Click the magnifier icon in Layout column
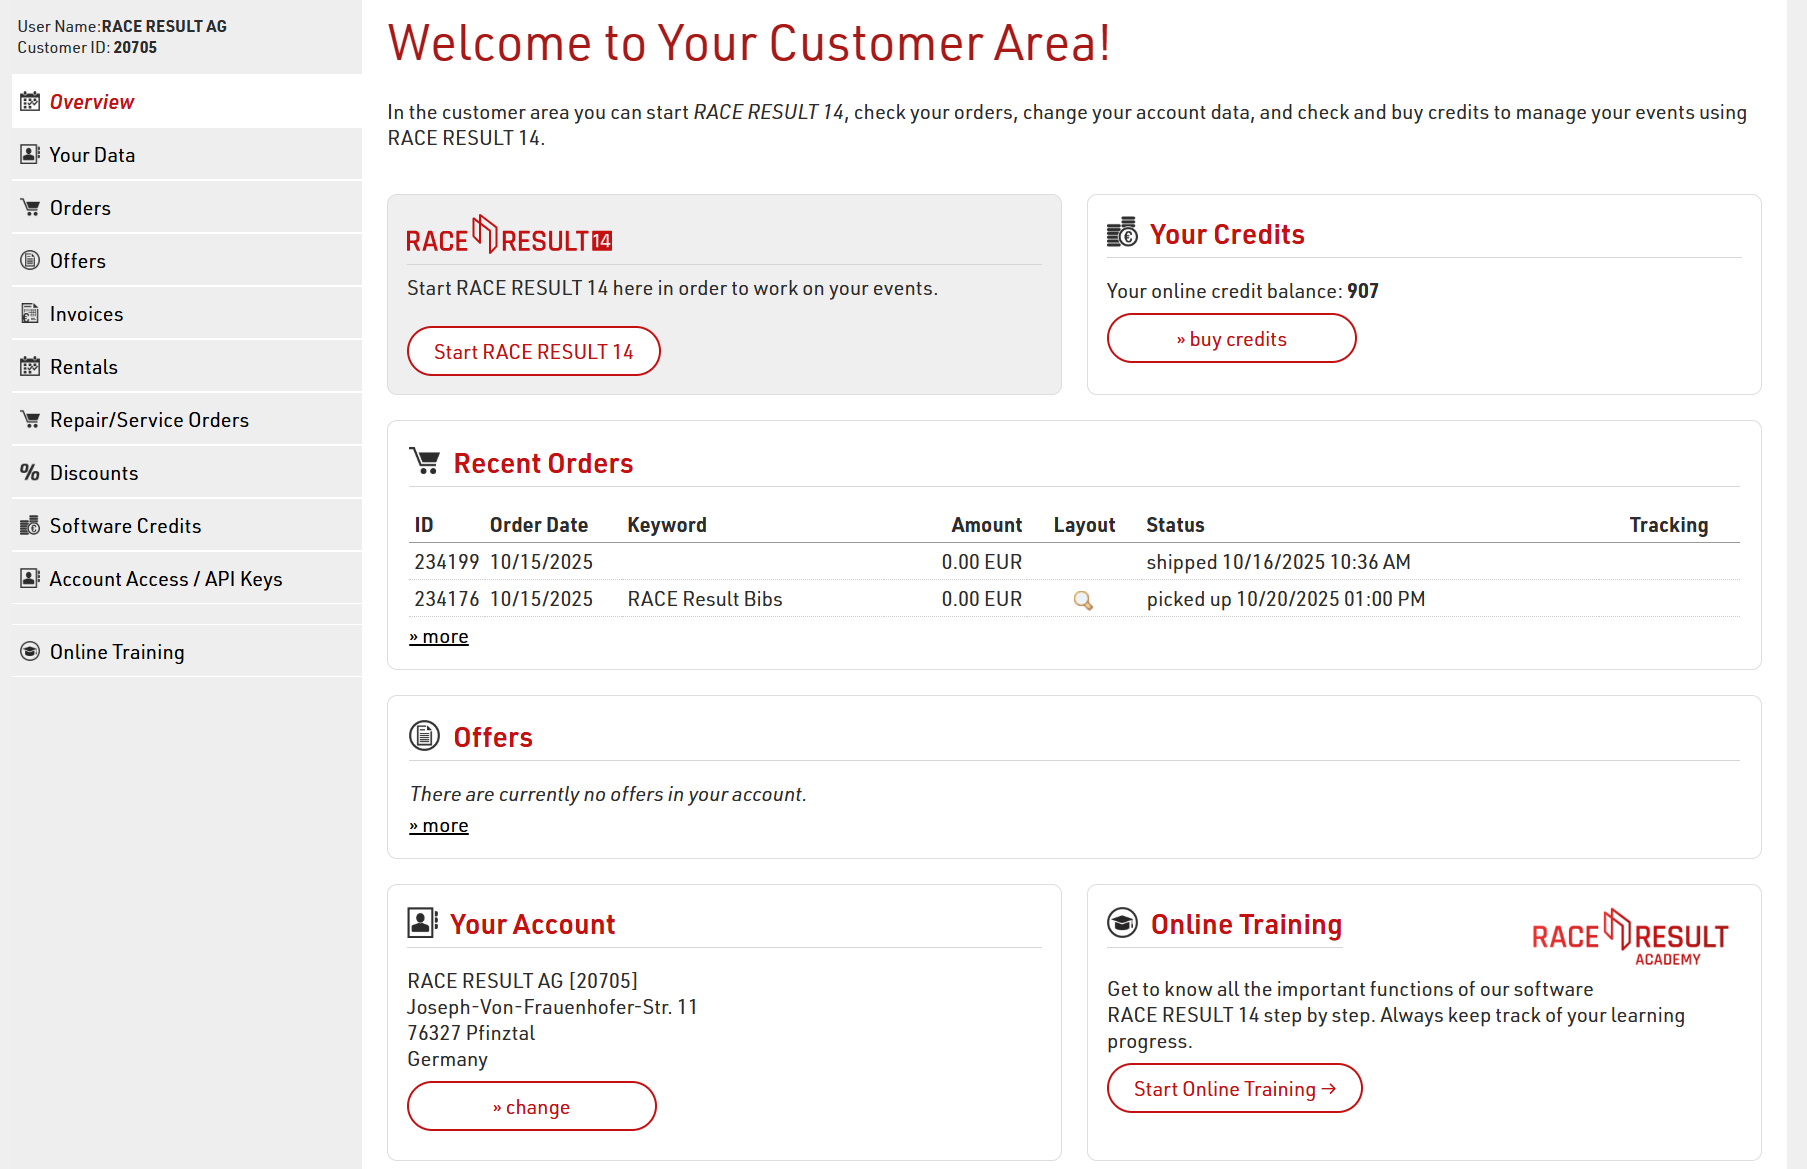 [1082, 600]
